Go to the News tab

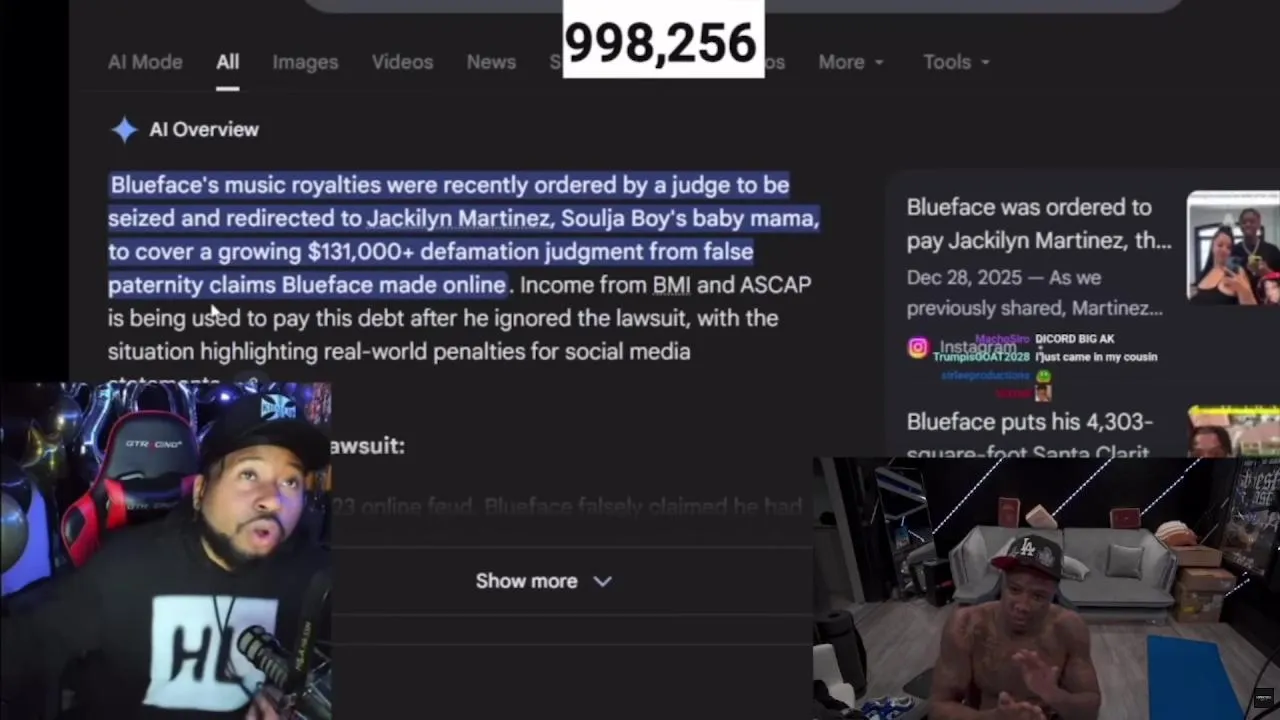491,62
